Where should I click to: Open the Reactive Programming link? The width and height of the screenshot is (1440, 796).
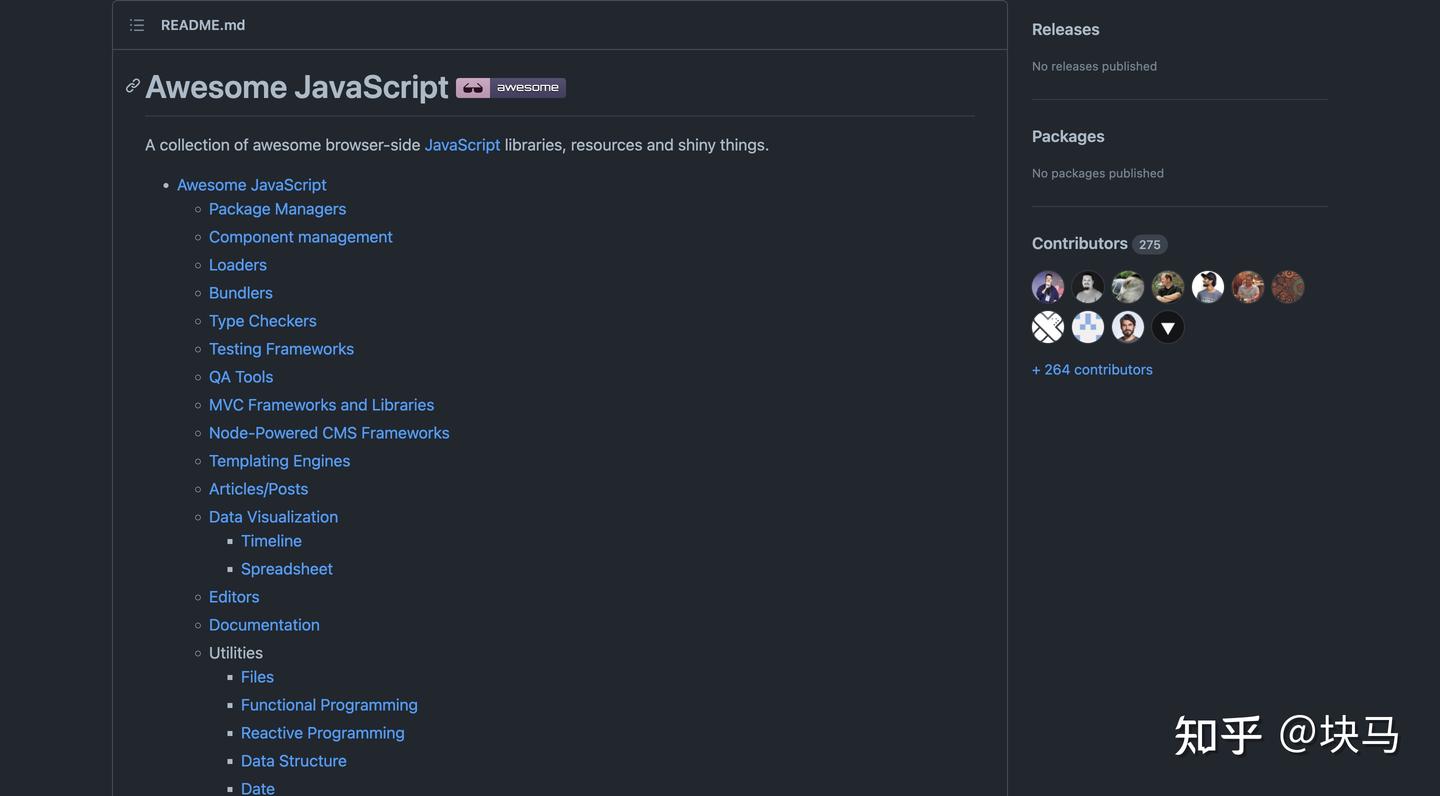click(x=323, y=733)
